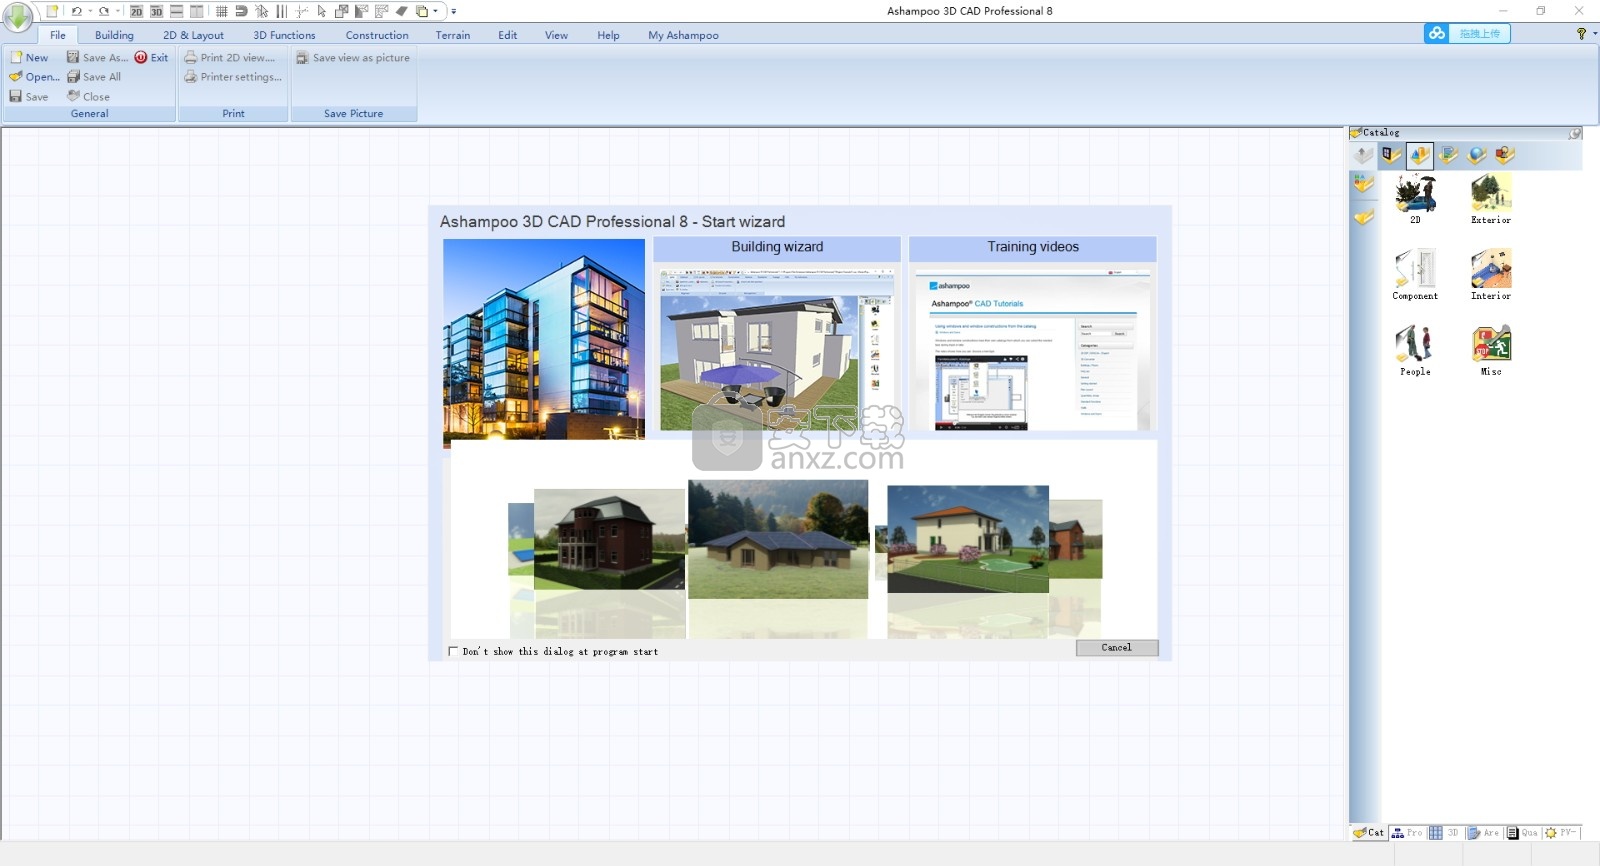Click the catalog up-one-level folder icon

click(x=1363, y=155)
